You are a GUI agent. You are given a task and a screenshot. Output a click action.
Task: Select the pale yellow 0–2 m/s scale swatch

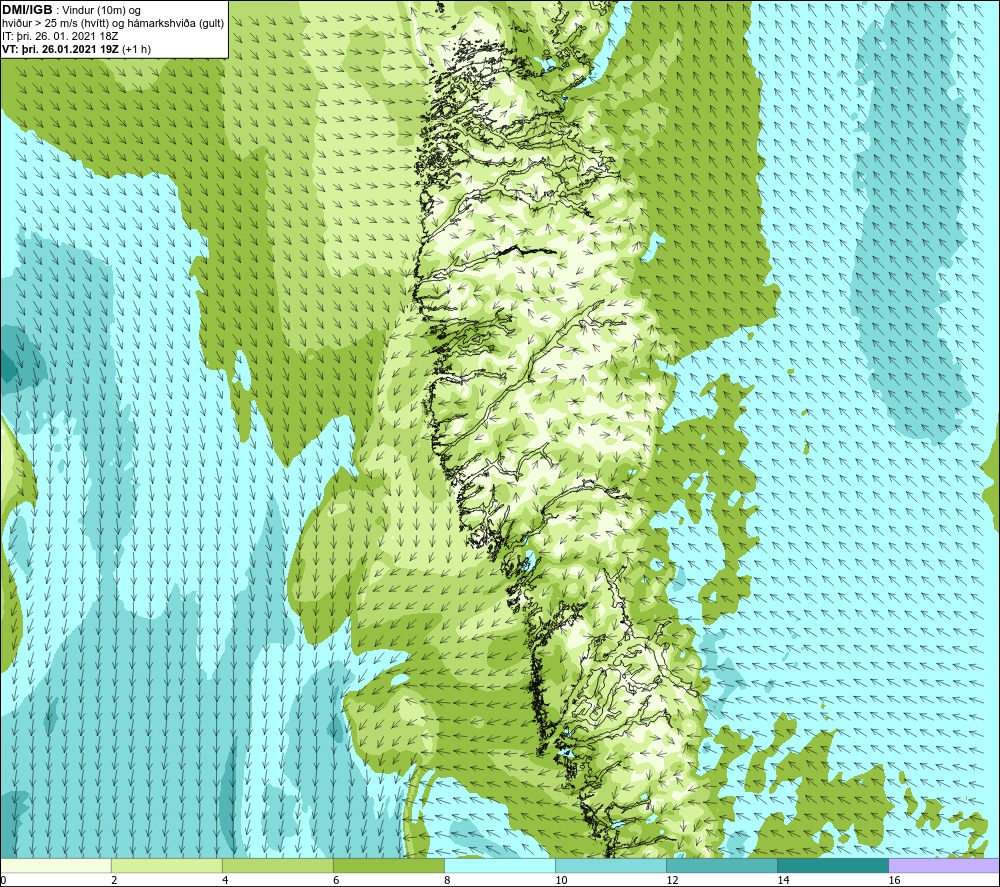[55, 865]
